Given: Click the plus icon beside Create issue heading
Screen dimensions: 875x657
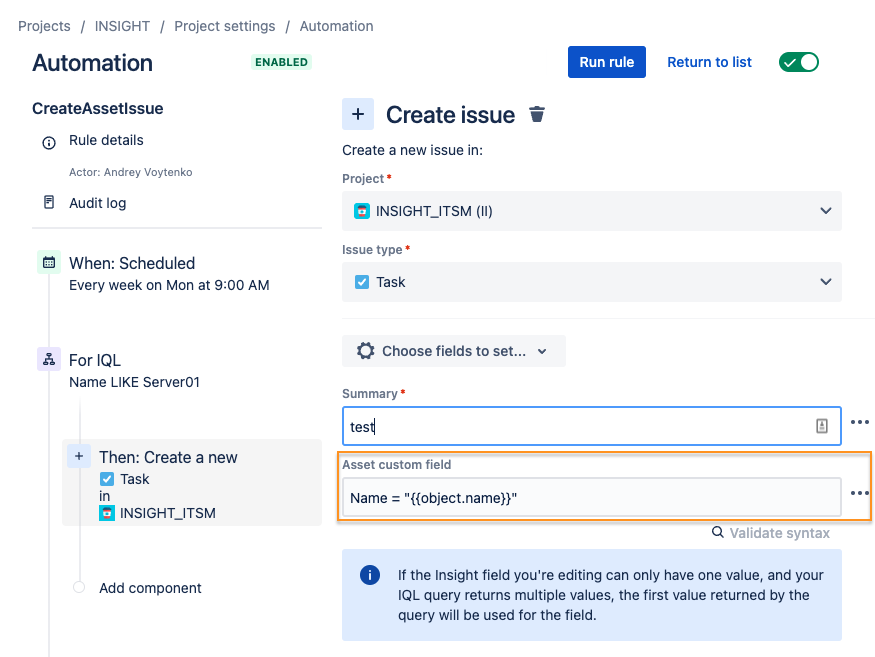Looking at the screenshot, I should (x=358, y=114).
